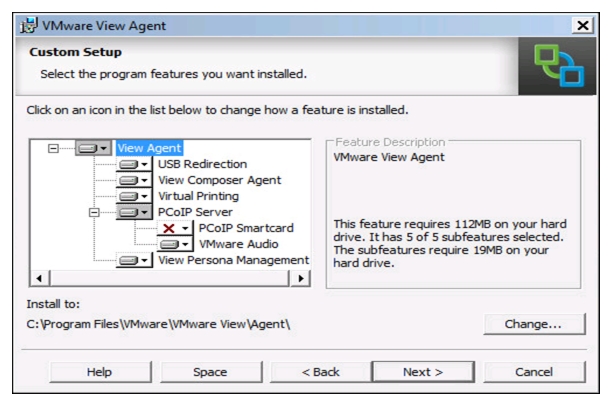Viewport: 613px width, 407px height.
Task: Select the View Agent tree label
Action: click(x=149, y=148)
